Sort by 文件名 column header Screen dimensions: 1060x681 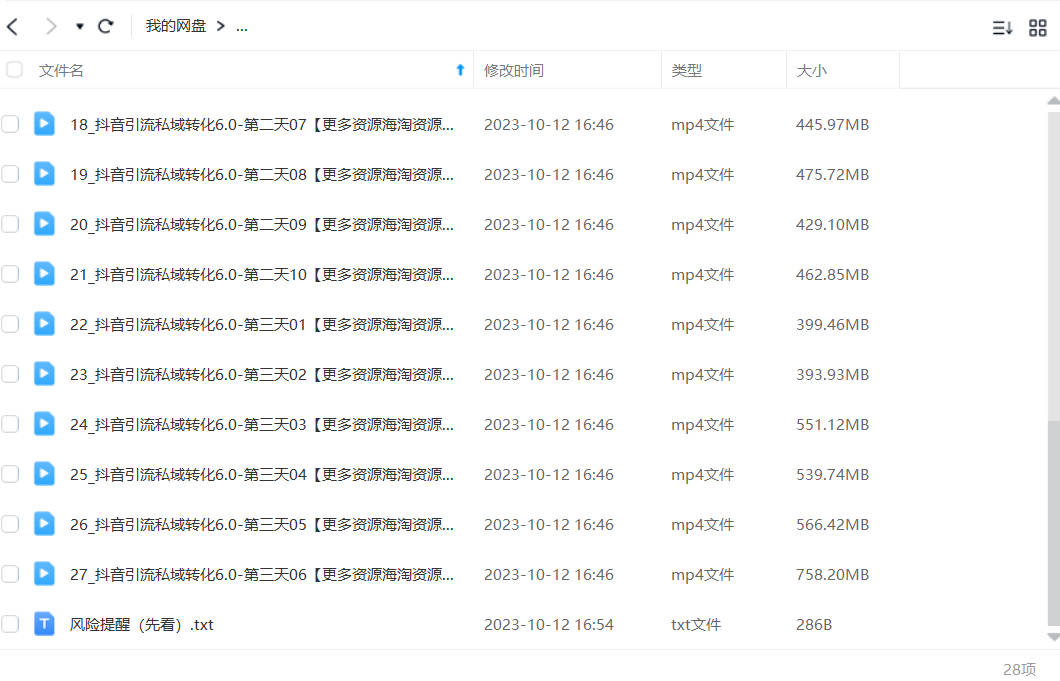coord(61,70)
